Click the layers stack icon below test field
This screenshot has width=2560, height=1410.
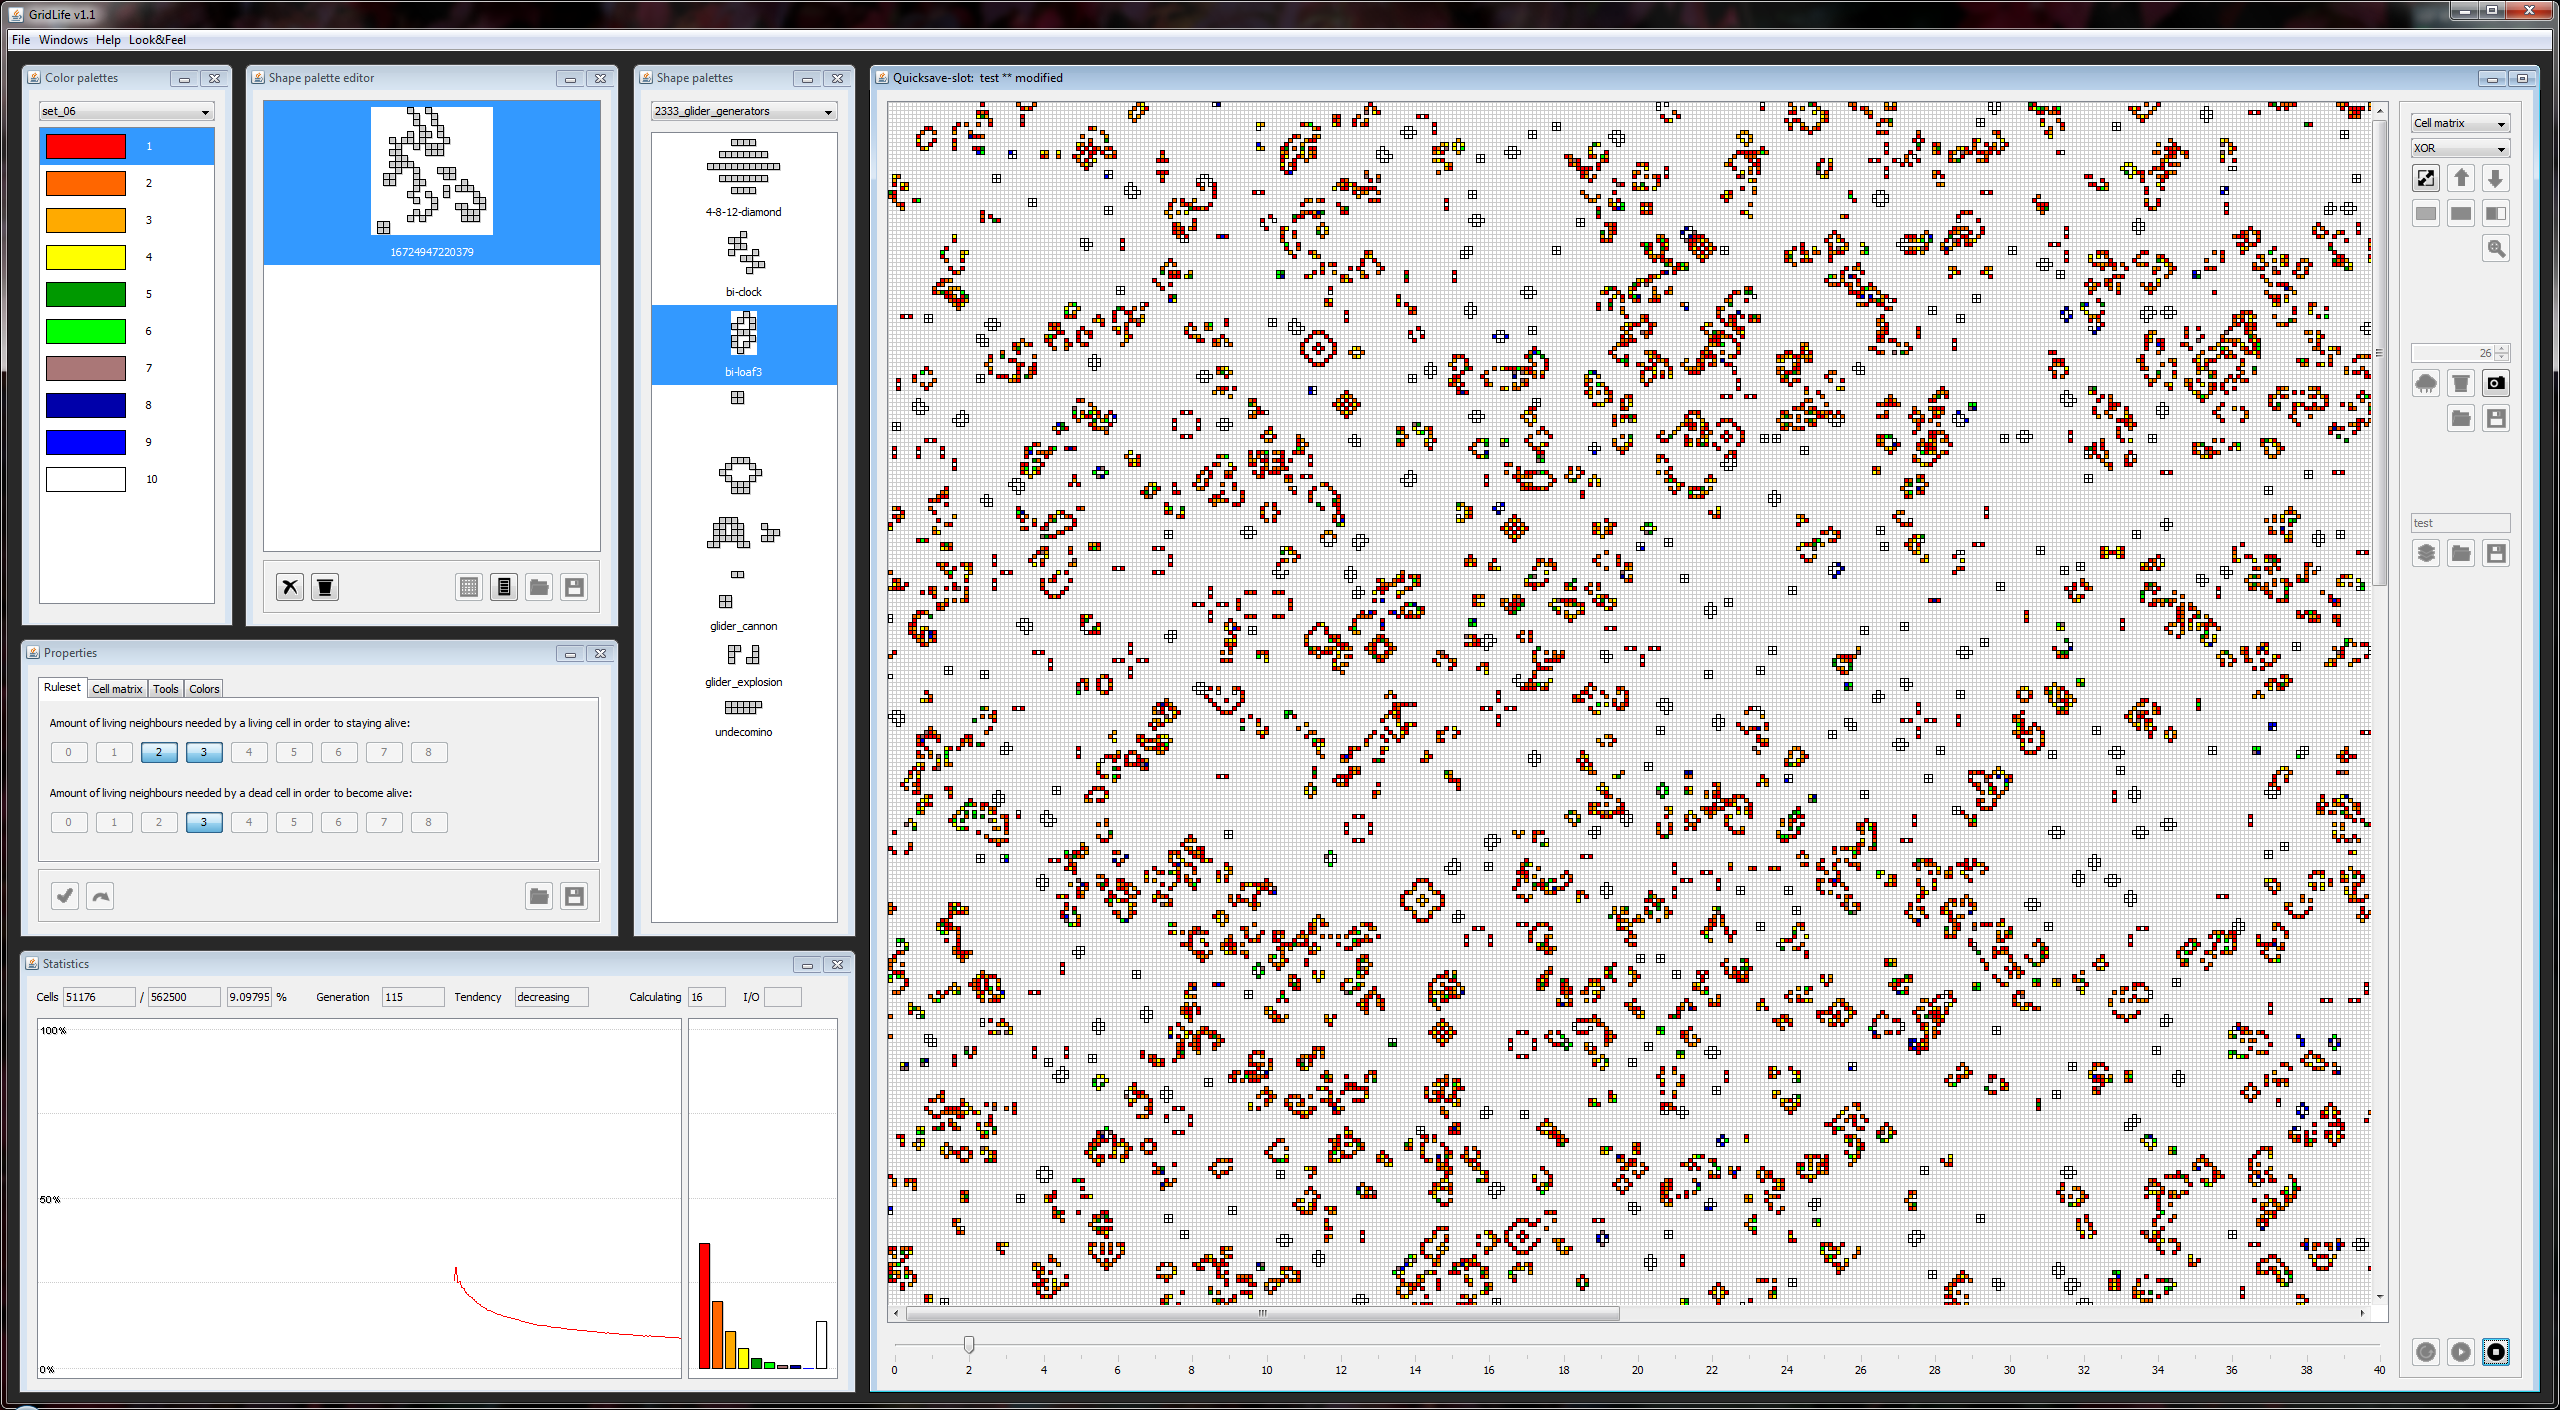pos(2426,553)
